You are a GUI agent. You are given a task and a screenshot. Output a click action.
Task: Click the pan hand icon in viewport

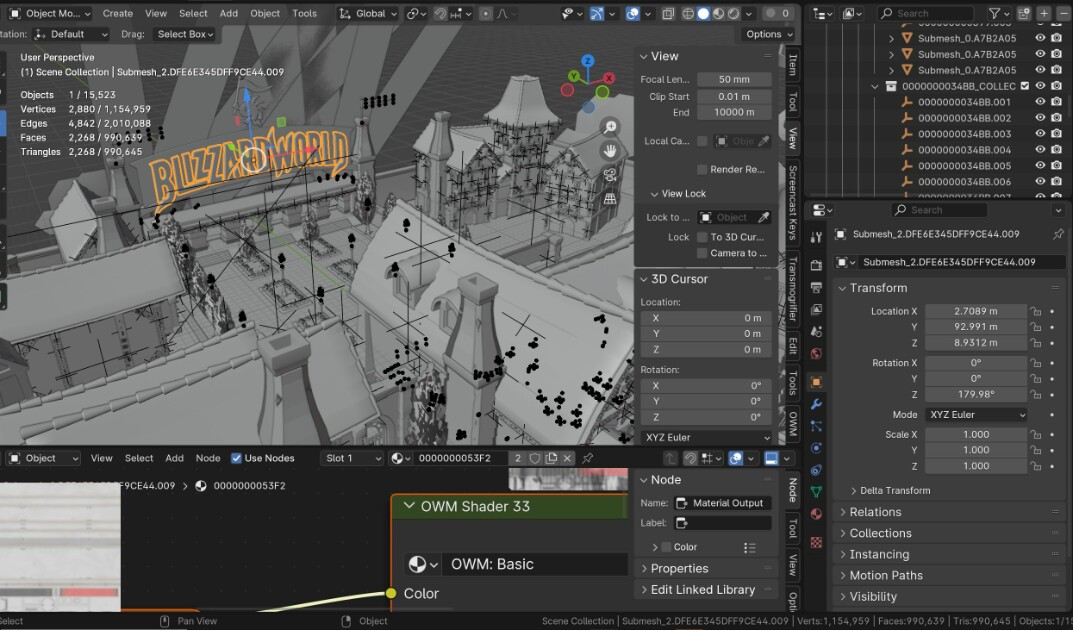(x=610, y=150)
